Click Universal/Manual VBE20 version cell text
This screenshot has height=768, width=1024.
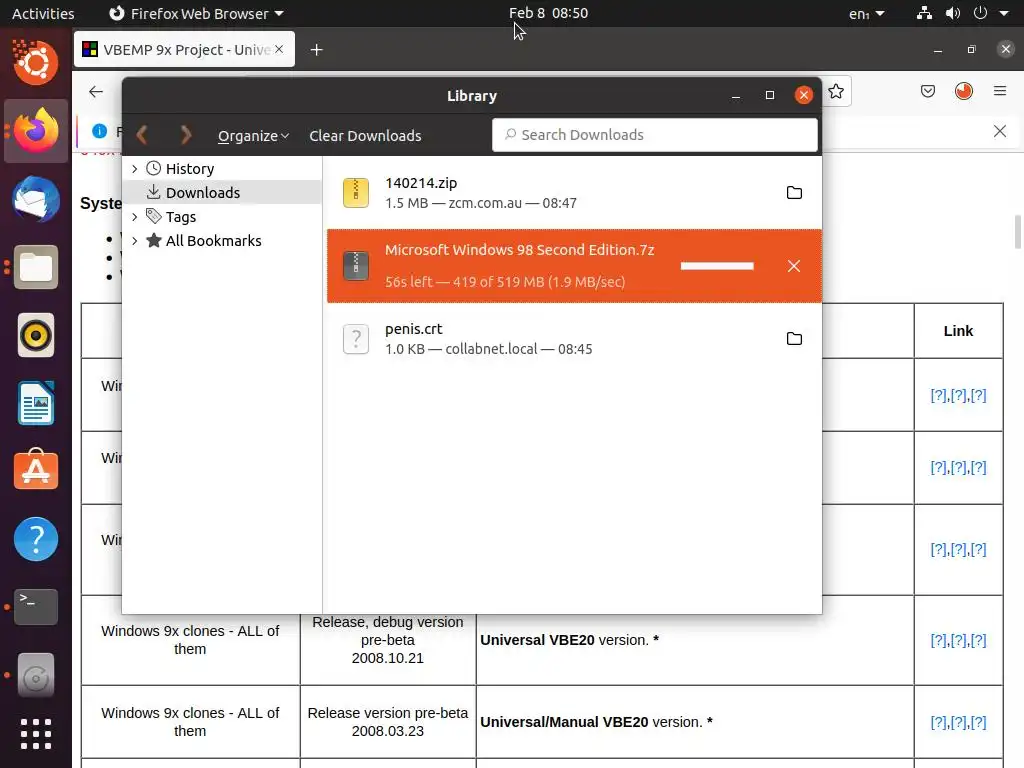(596, 722)
